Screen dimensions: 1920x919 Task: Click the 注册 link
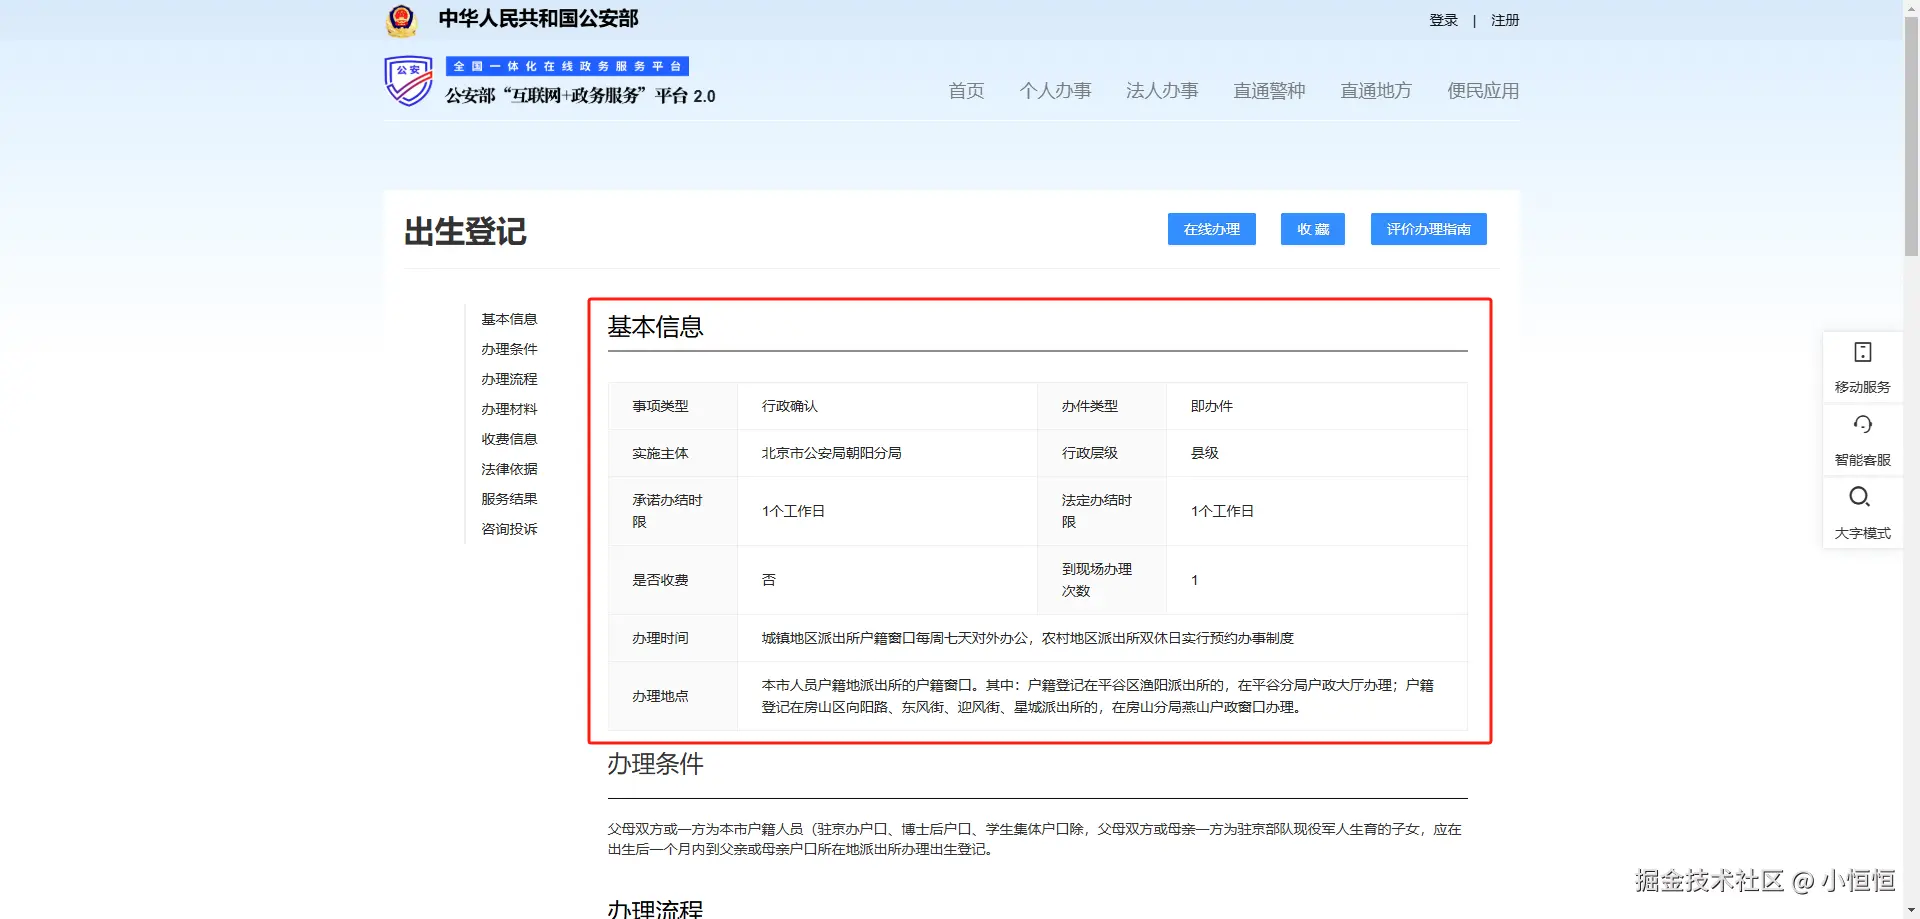1505,20
